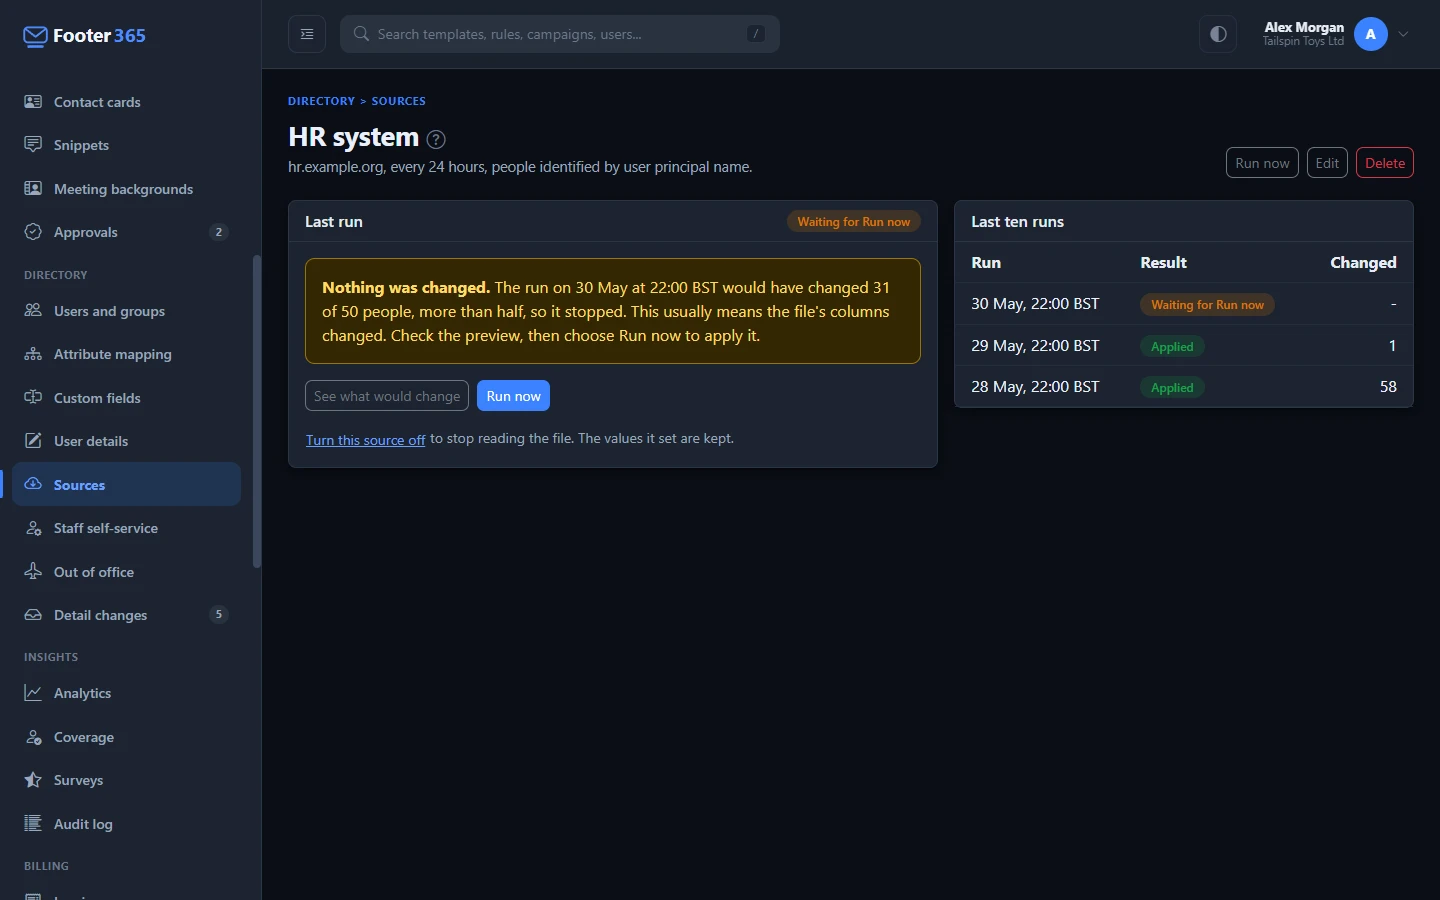Click the help icon beside HR system
The width and height of the screenshot is (1440, 900).
coord(436,139)
